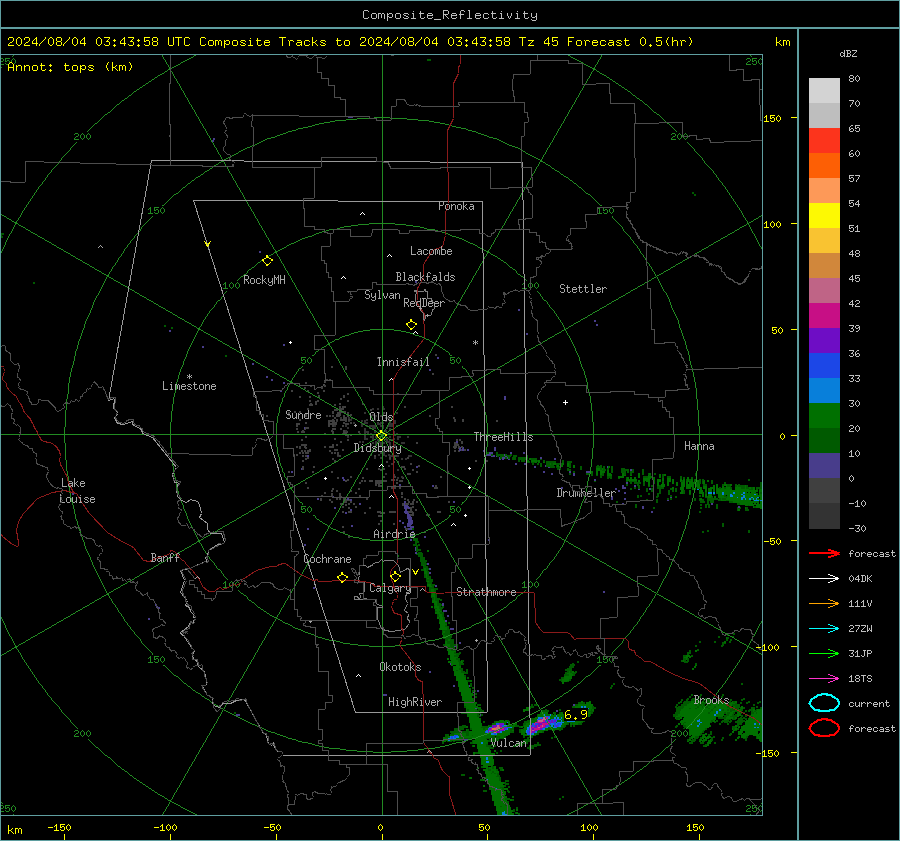The height and width of the screenshot is (841, 900).
Task: Click the Brooks town label
Action: [711, 700]
